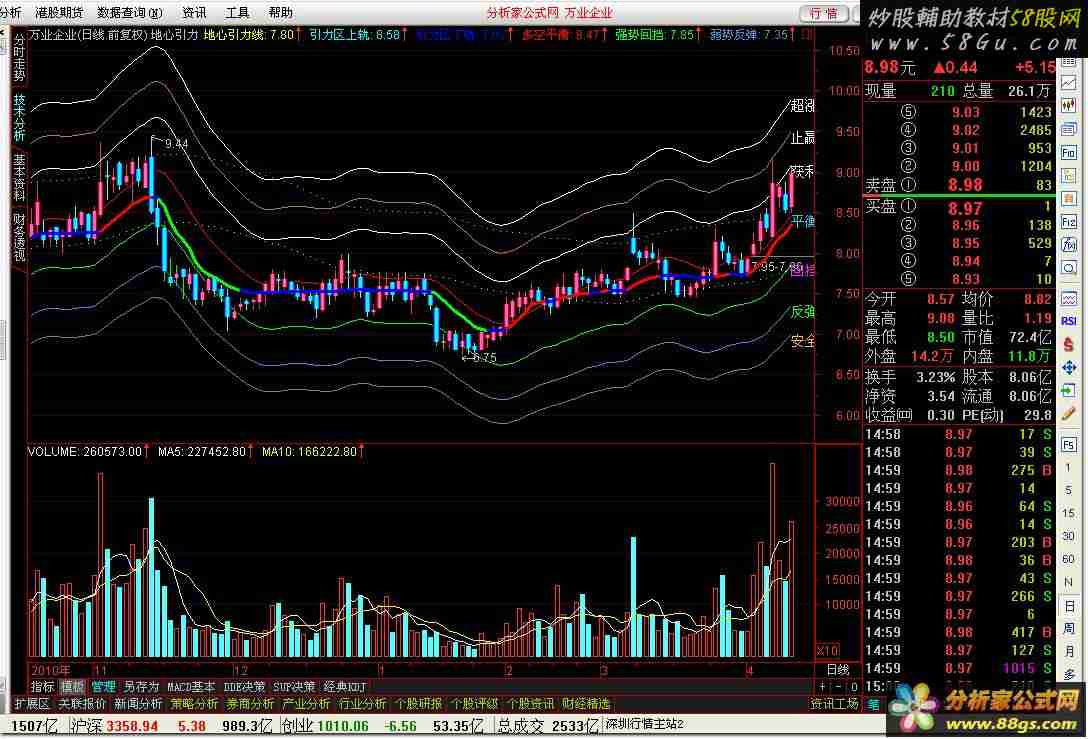
Task: Click 另存为 below the chart
Action: tap(141, 687)
